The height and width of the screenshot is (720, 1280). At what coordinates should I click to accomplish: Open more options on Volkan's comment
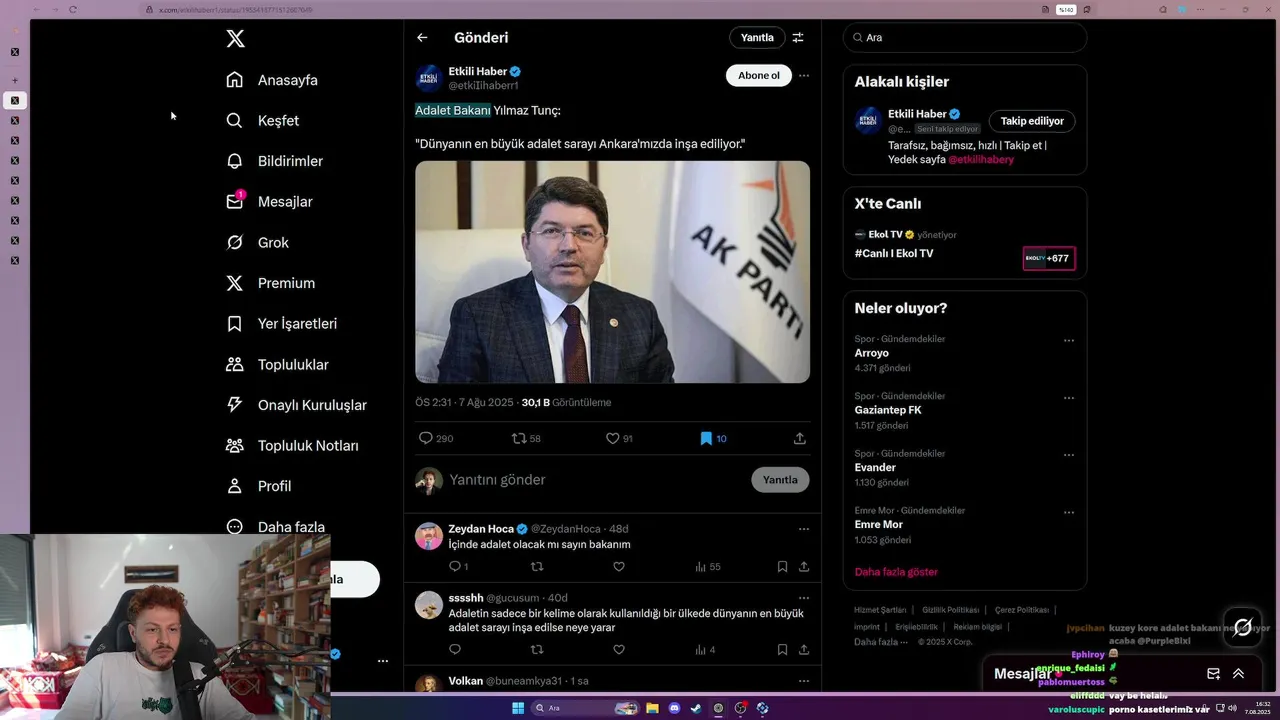coord(804,681)
